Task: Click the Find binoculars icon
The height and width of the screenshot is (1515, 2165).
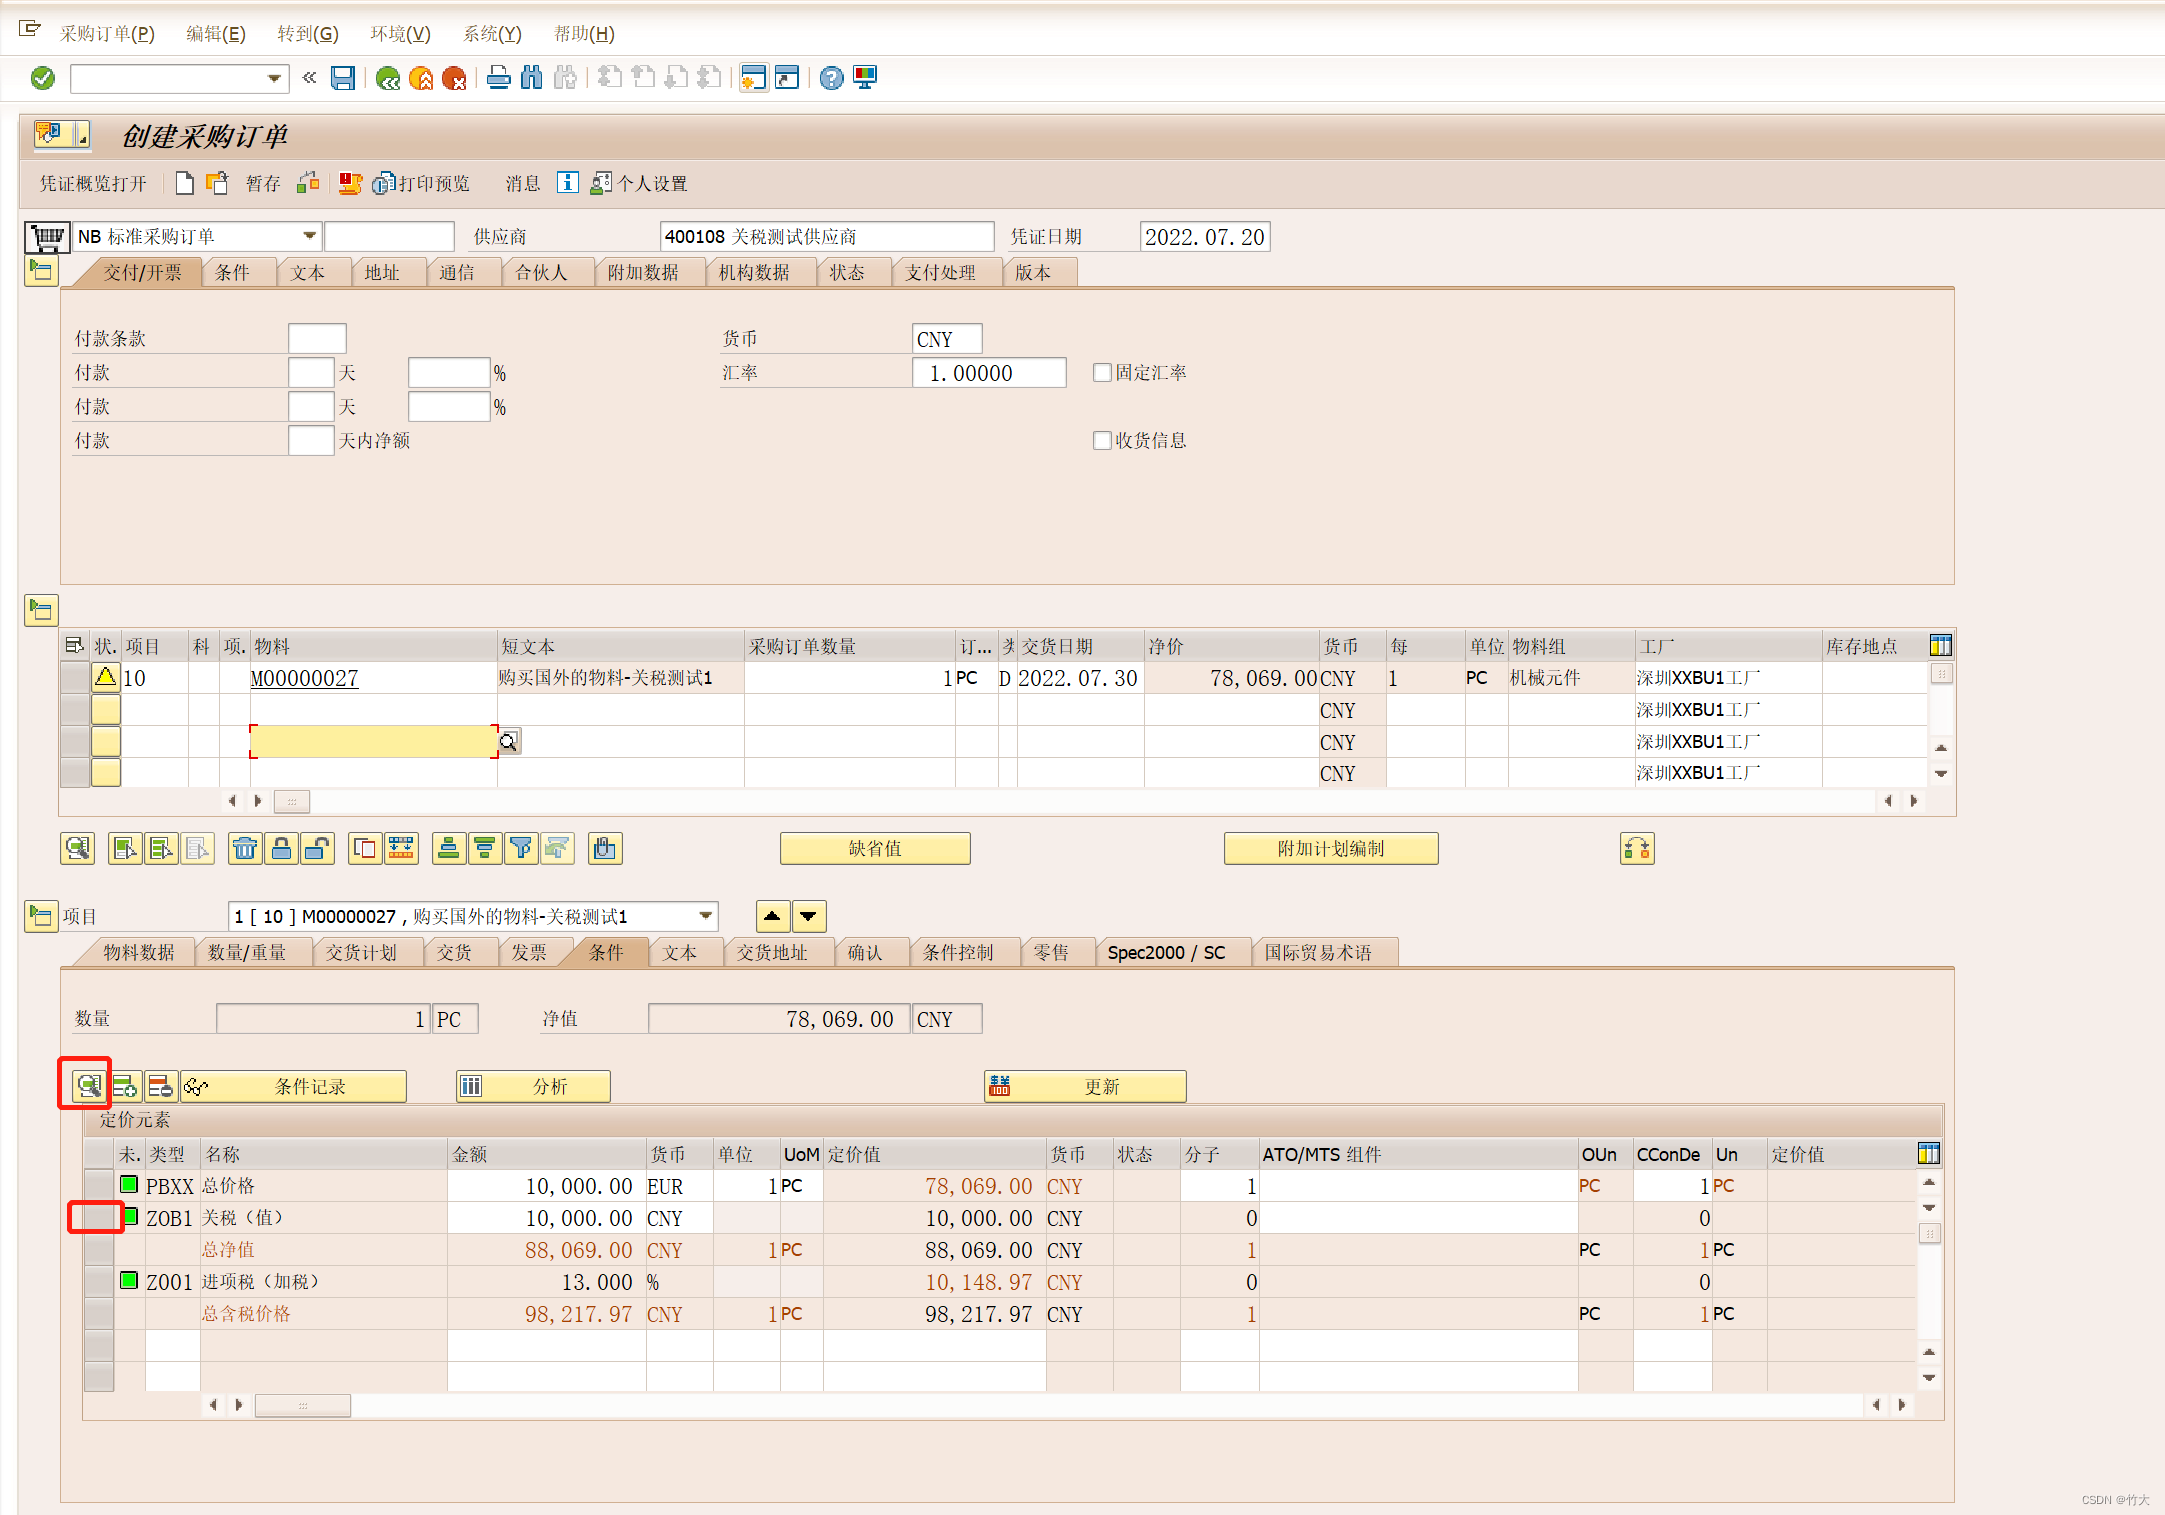Action: [x=532, y=78]
